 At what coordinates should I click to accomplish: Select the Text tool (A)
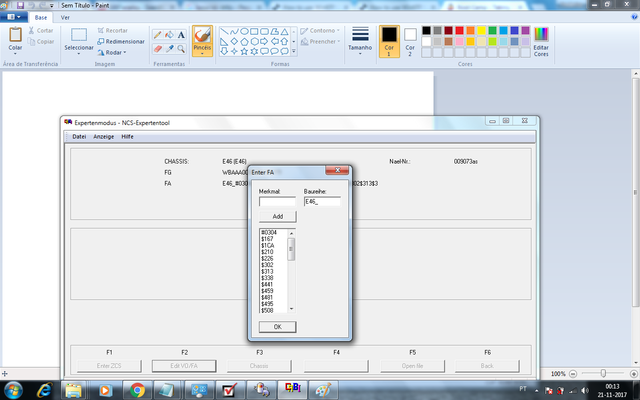[181, 35]
